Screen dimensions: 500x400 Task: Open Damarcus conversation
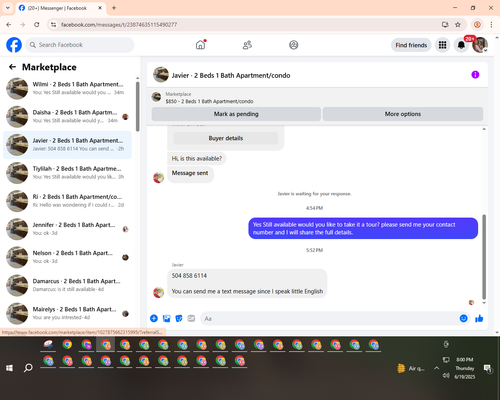point(67,285)
